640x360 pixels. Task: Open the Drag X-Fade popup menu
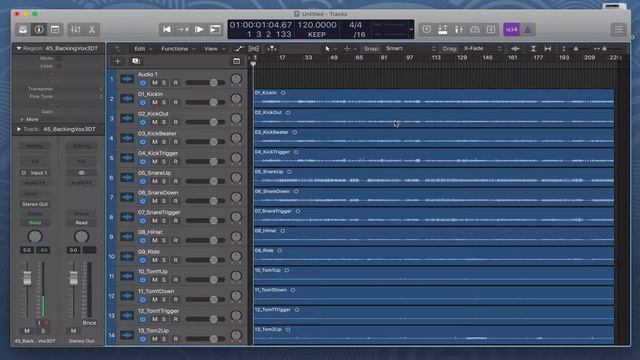(x=482, y=49)
